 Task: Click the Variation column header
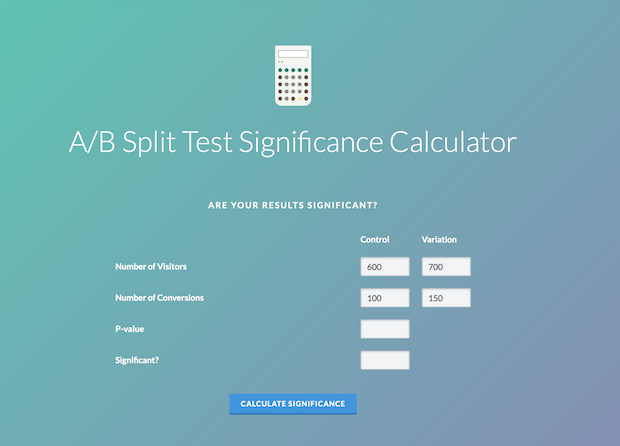coord(440,240)
